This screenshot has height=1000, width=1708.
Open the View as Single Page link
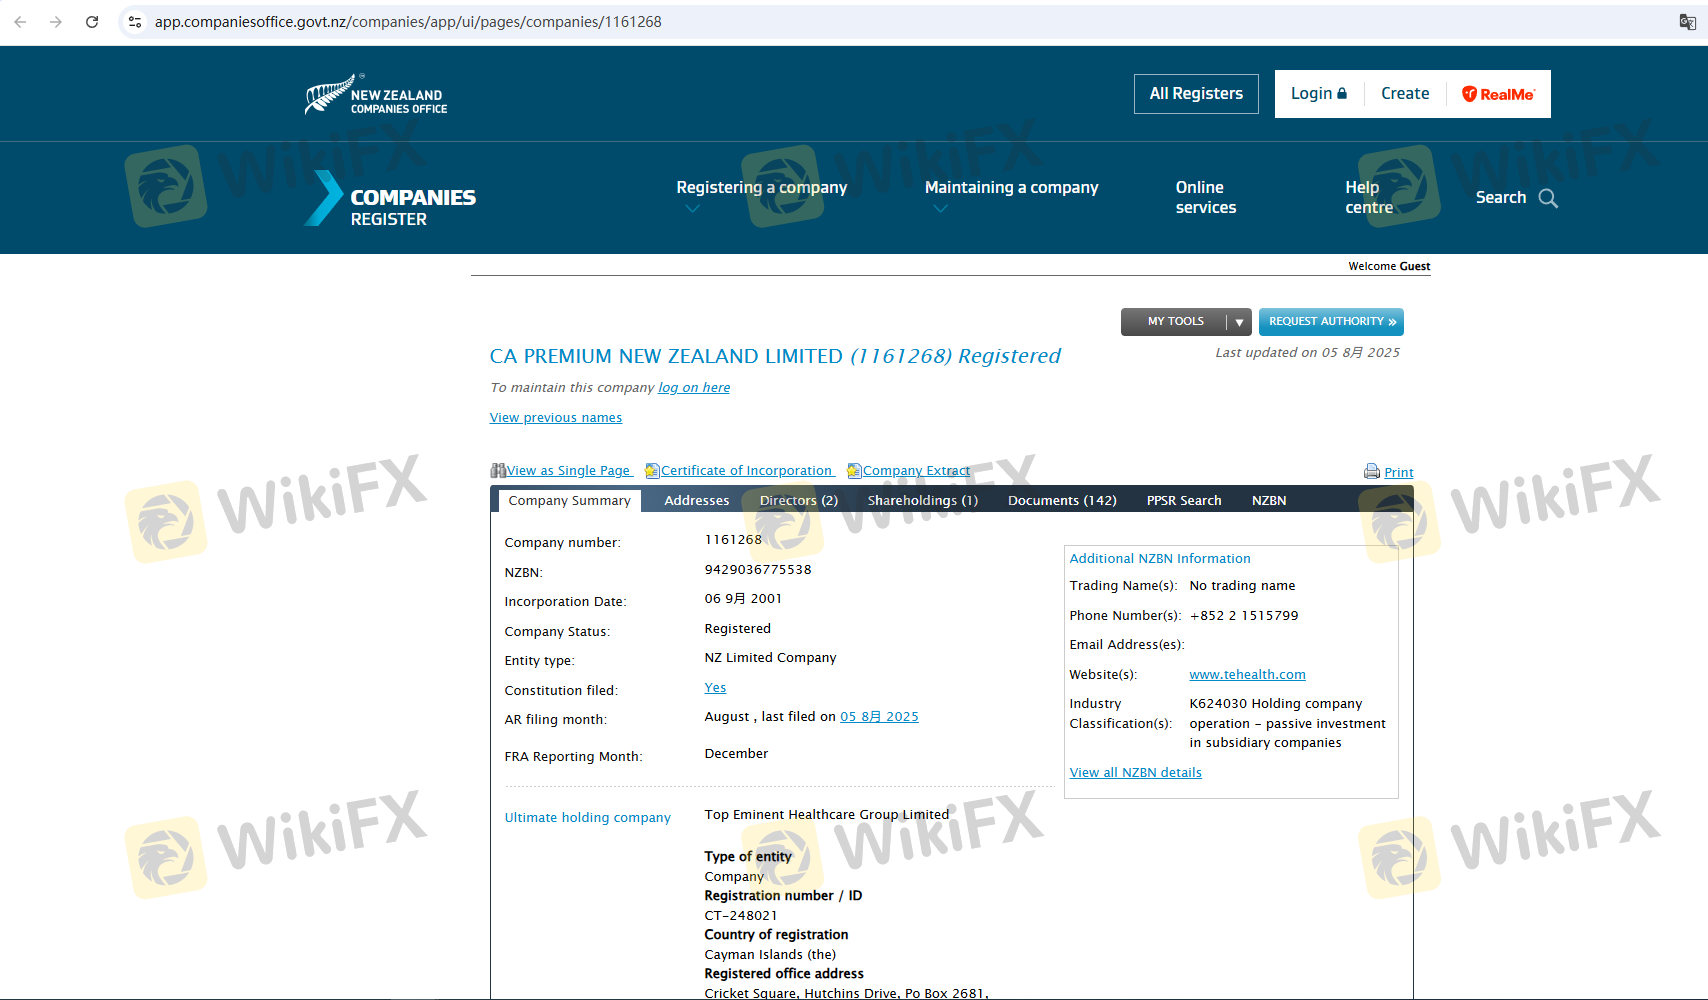tap(569, 471)
